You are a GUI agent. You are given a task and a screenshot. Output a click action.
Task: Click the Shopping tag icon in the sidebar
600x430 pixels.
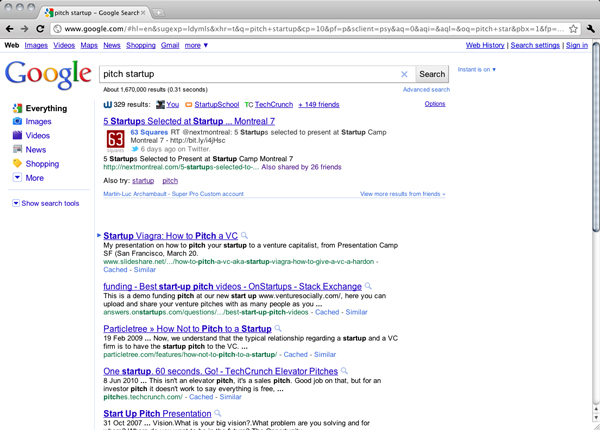[17, 163]
